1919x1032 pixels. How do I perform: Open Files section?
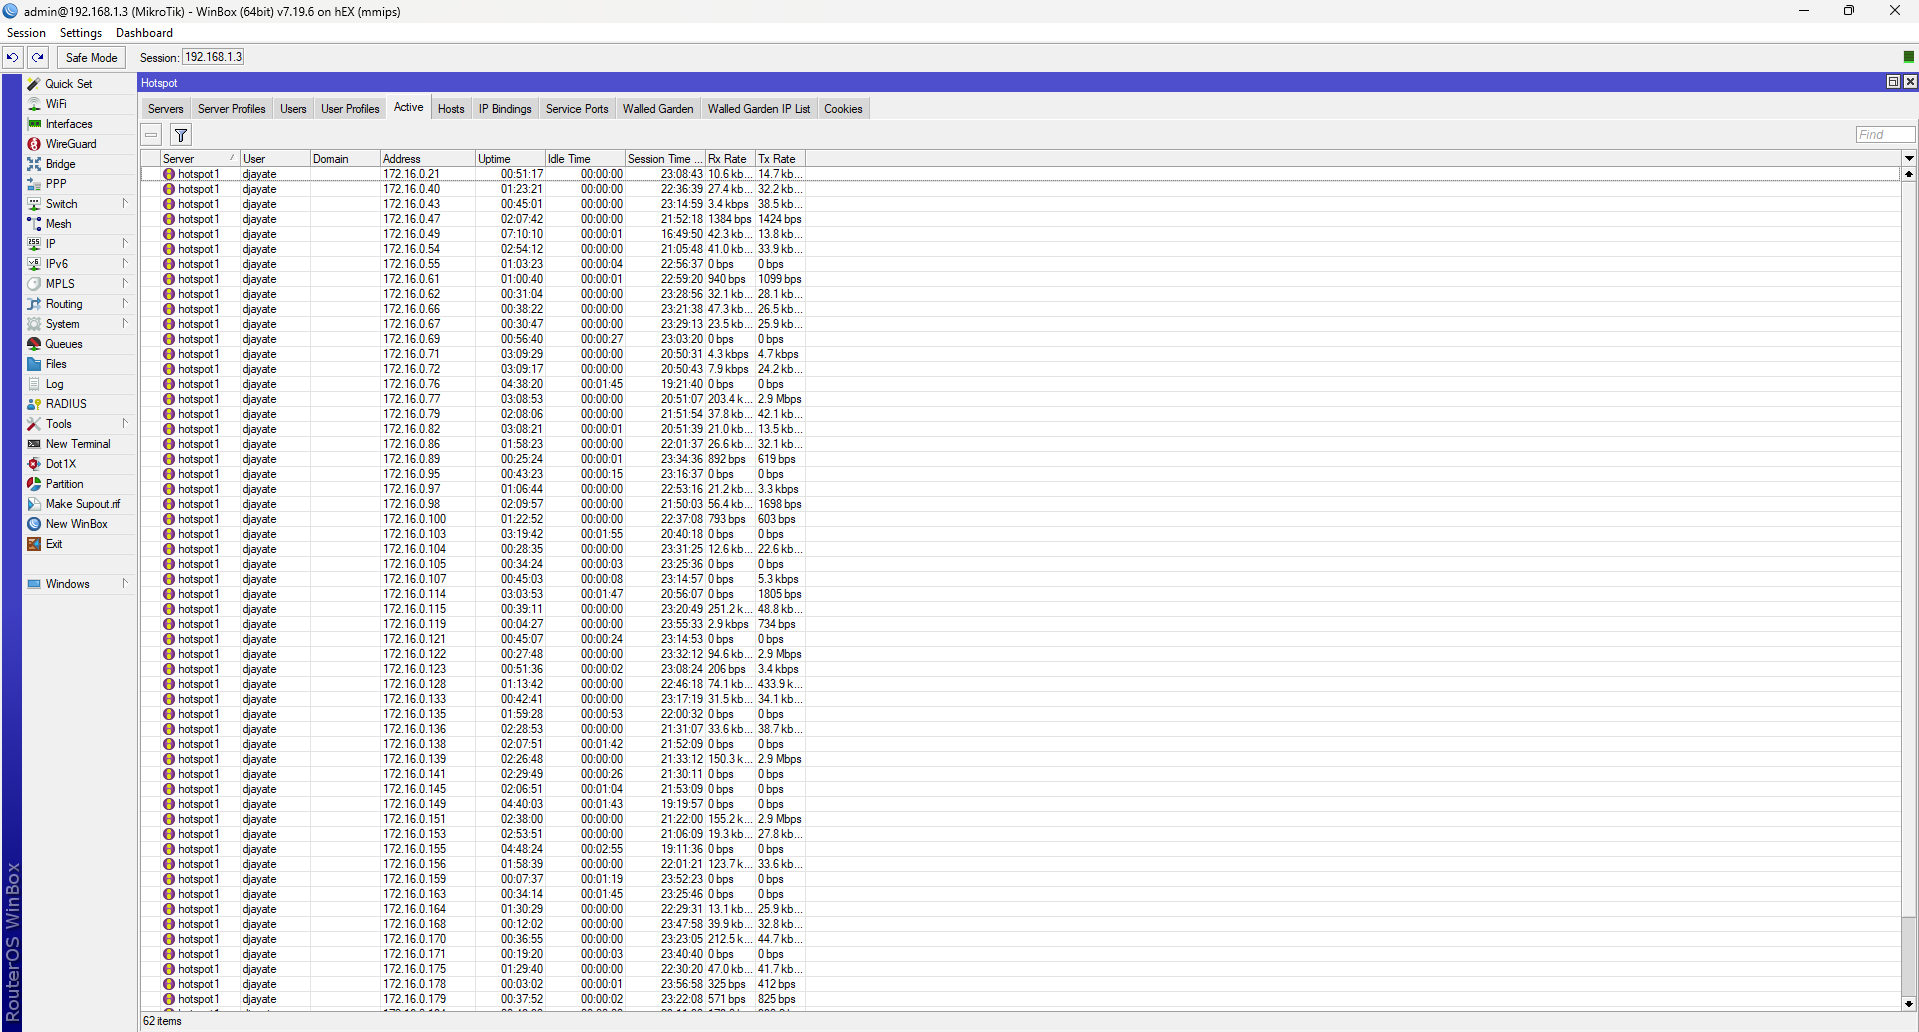[56, 364]
